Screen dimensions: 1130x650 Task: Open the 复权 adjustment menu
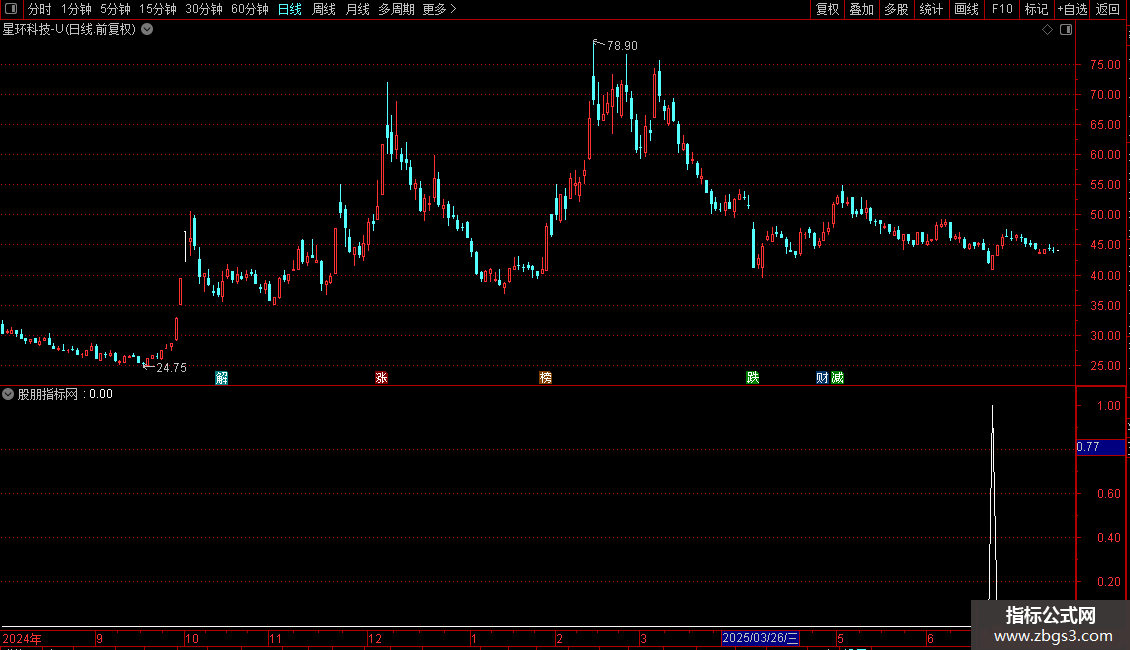click(x=827, y=9)
